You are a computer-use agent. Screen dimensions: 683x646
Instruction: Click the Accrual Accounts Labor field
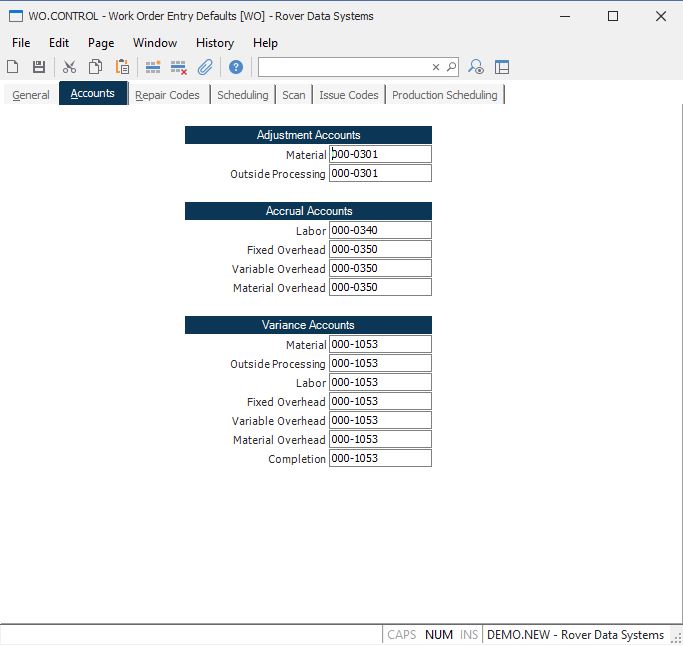pyautogui.click(x=380, y=231)
